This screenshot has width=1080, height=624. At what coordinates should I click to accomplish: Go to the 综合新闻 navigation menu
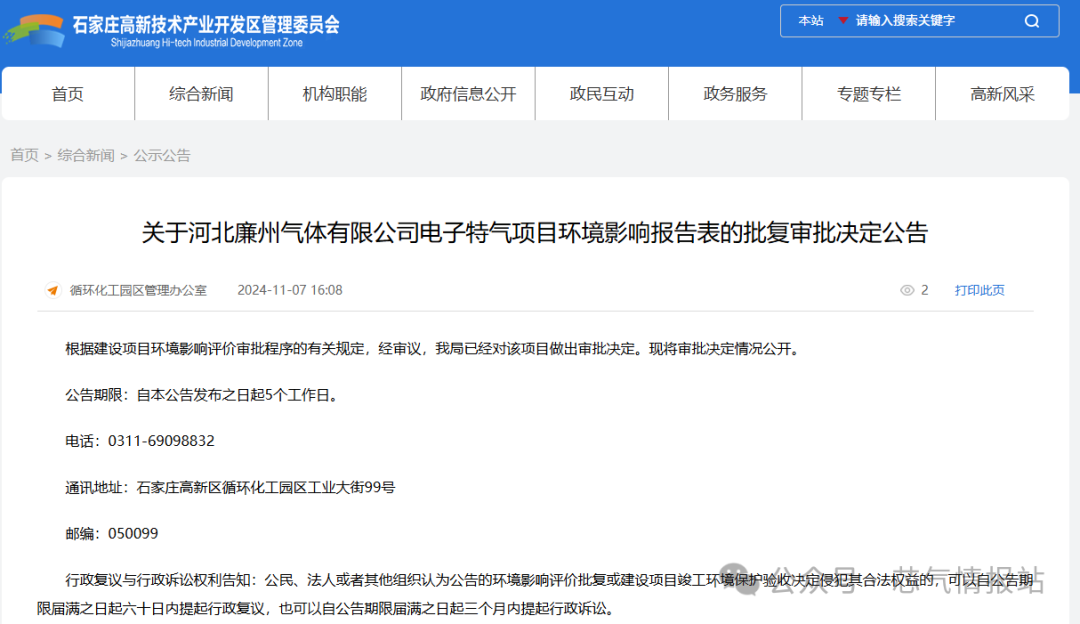pos(201,94)
